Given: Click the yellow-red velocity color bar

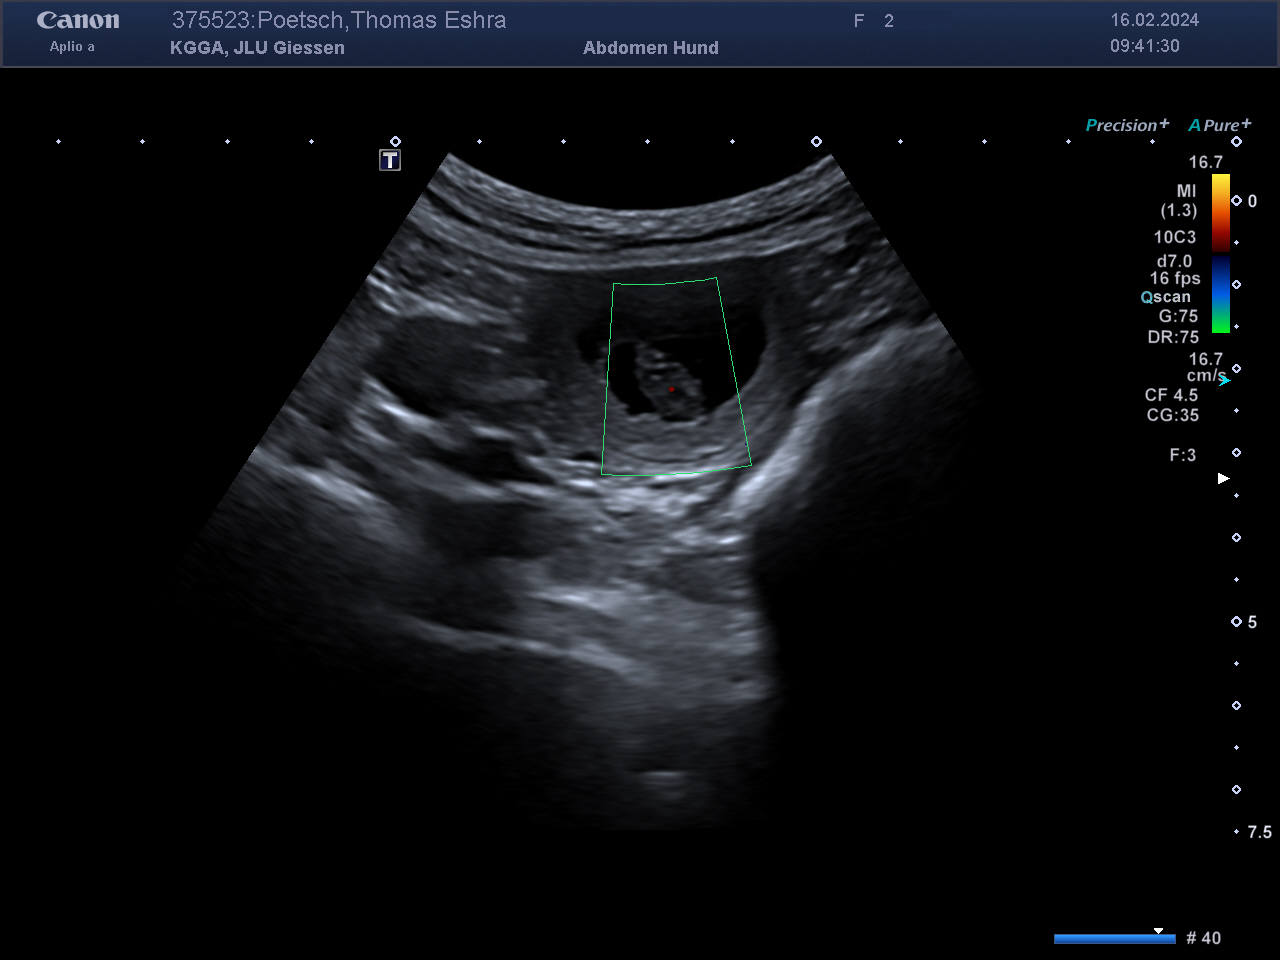Looking at the screenshot, I should (x=1221, y=212).
